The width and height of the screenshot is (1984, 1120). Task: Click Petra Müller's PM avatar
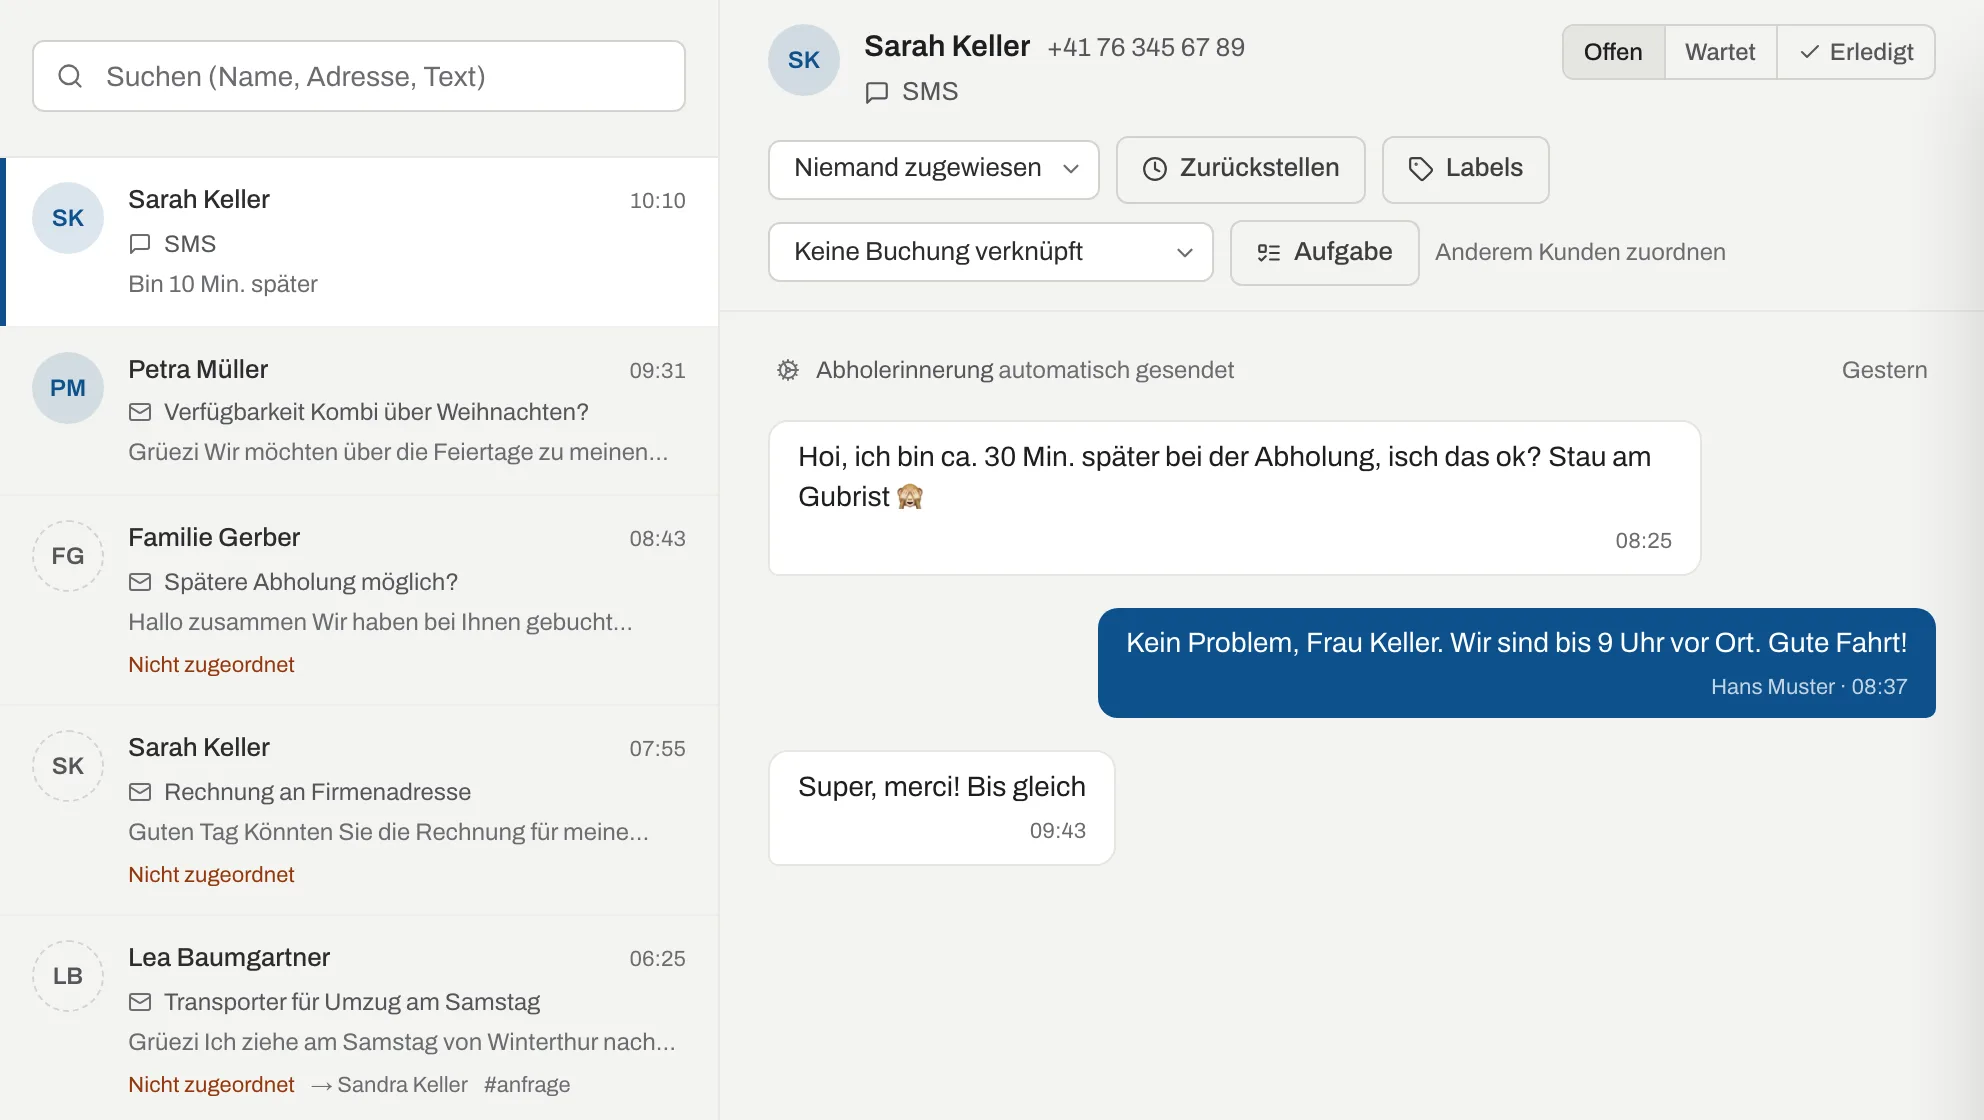(68, 388)
